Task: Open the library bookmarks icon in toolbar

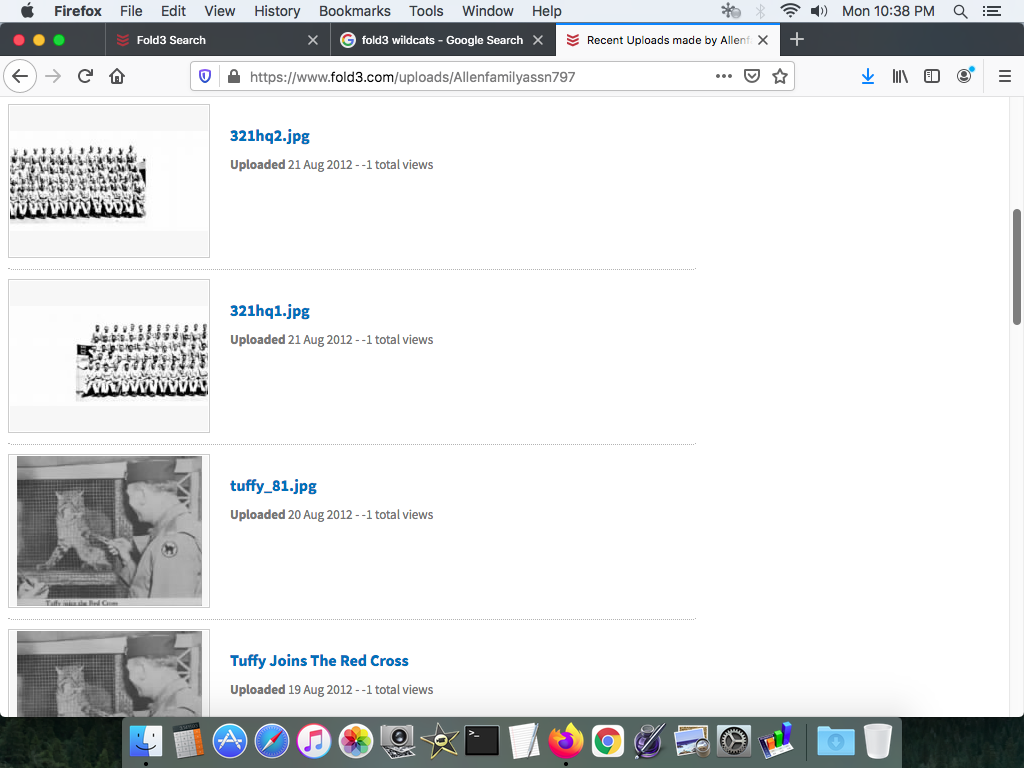Action: coord(900,76)
